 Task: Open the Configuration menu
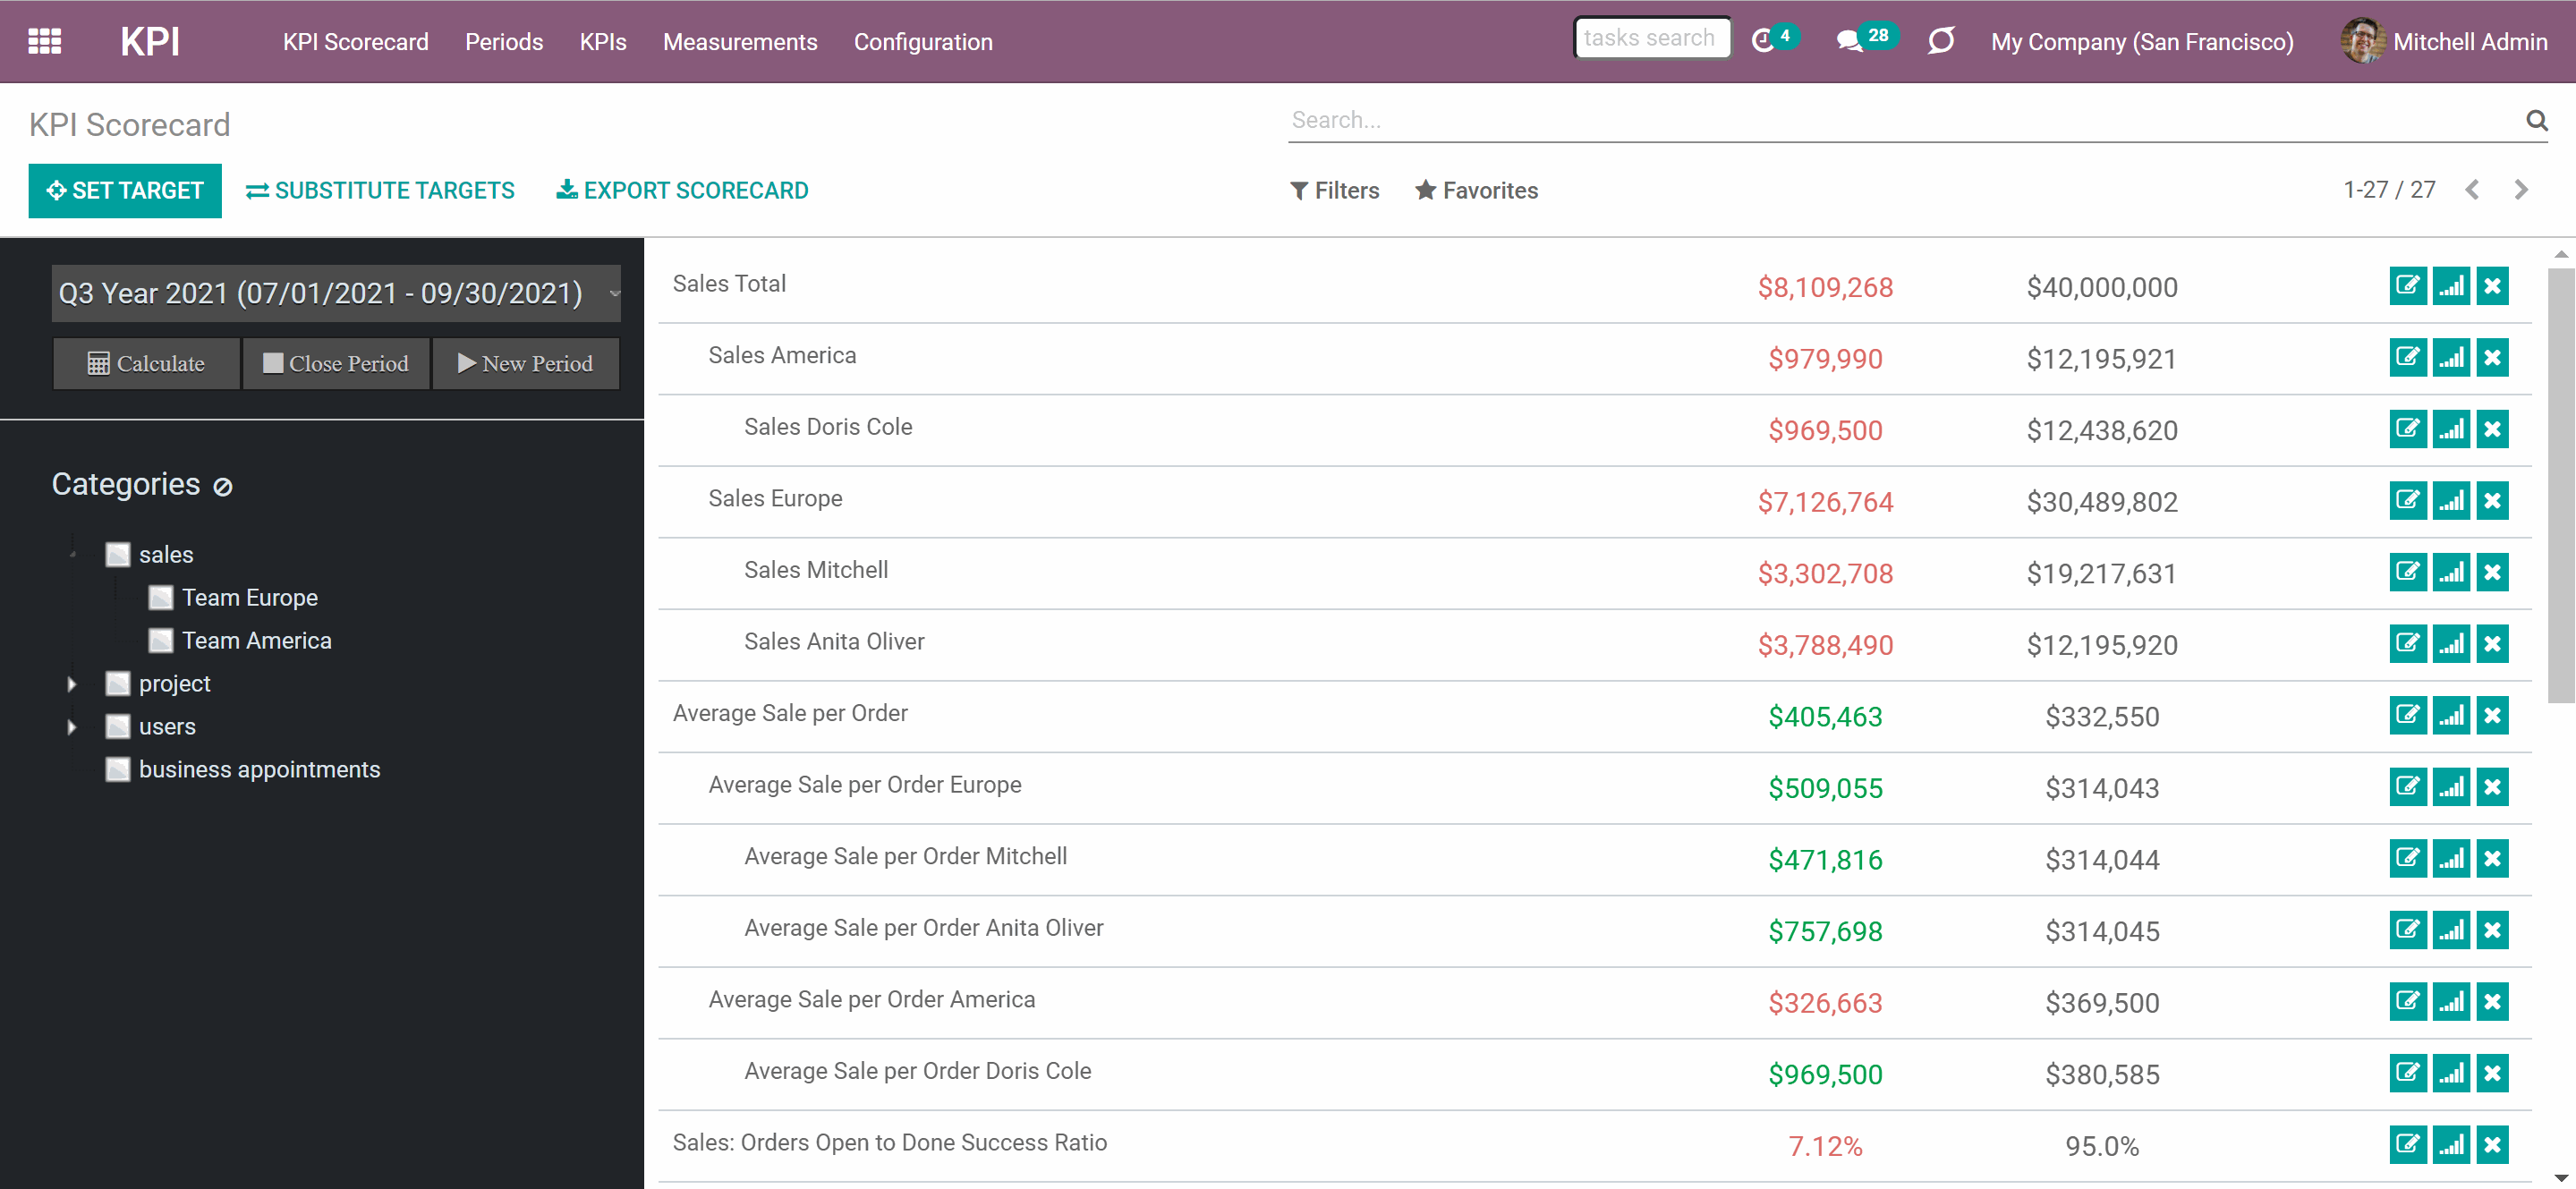pos(923,41)
